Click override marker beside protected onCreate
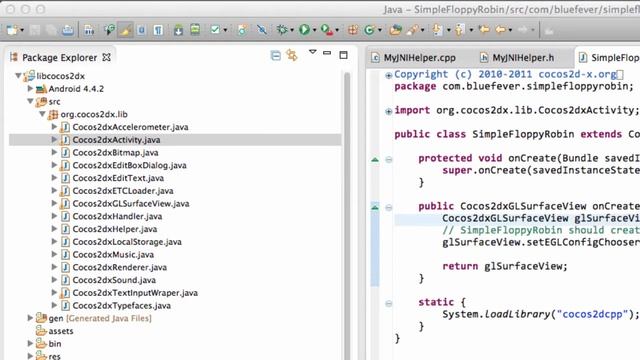 point(375,160)
